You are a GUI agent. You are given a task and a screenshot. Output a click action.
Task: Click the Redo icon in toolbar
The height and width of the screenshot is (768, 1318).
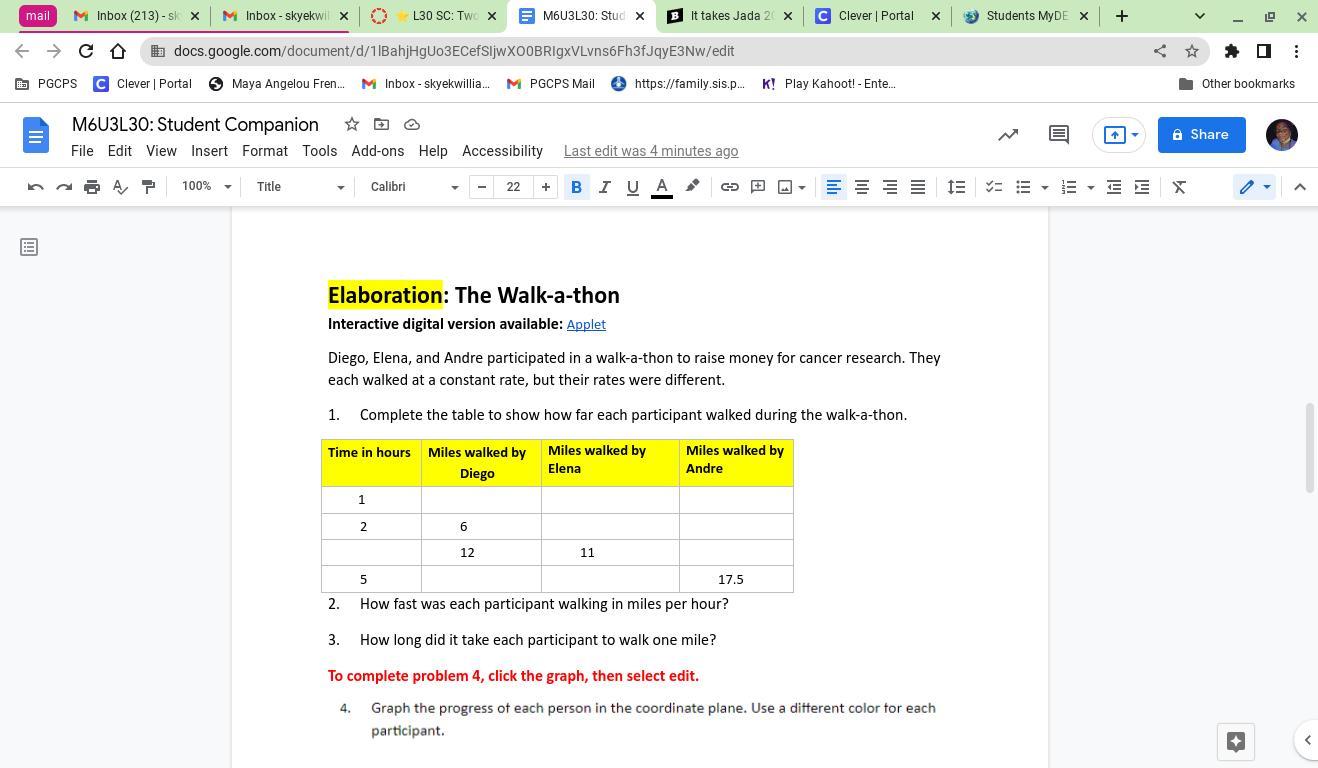click(64, 187)
